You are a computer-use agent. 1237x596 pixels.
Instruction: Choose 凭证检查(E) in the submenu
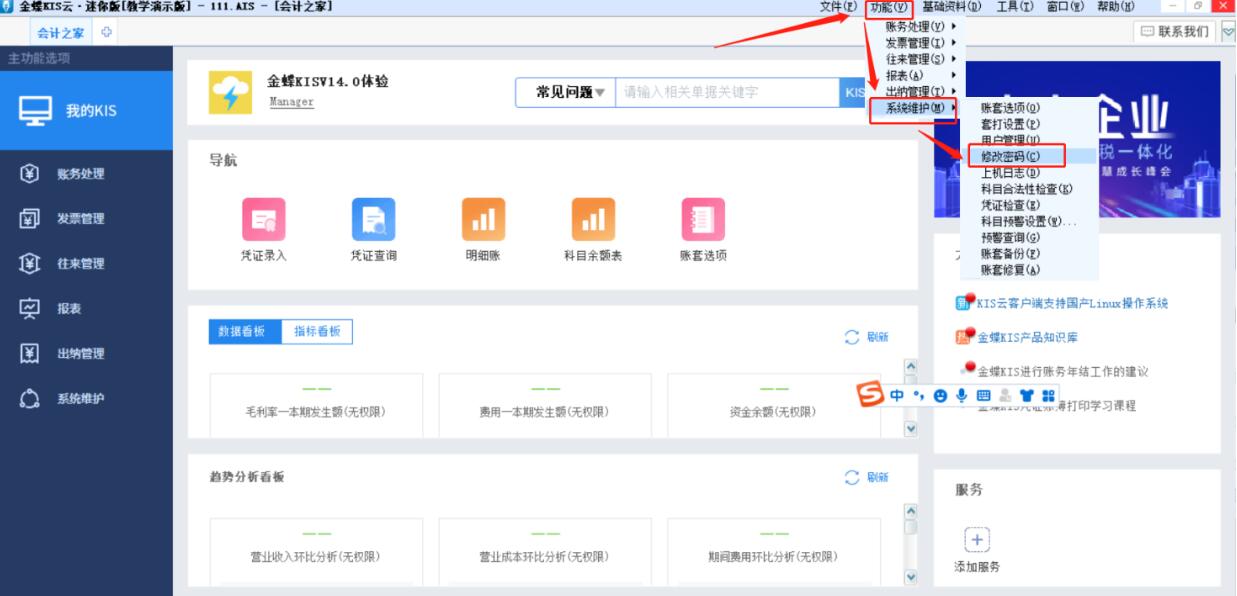click(x=1011, y=205)
